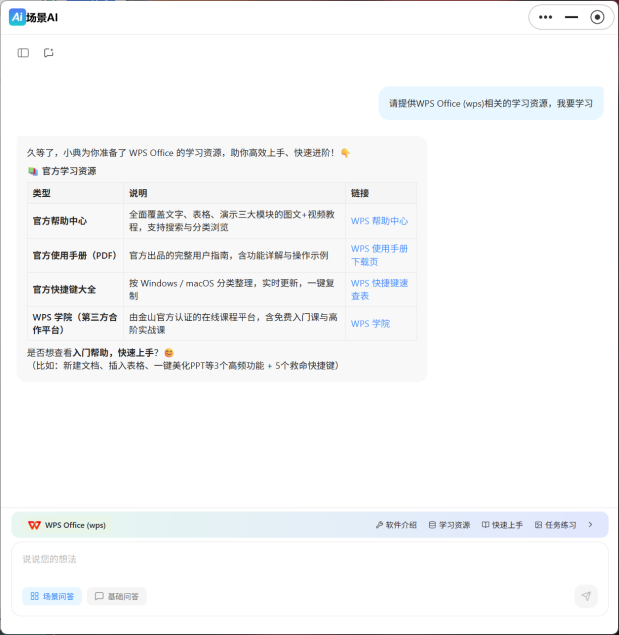Viewport: 619px width, 635px height.
Task: Click the description starting 由金山官方认证
Action: coord(233,324)
